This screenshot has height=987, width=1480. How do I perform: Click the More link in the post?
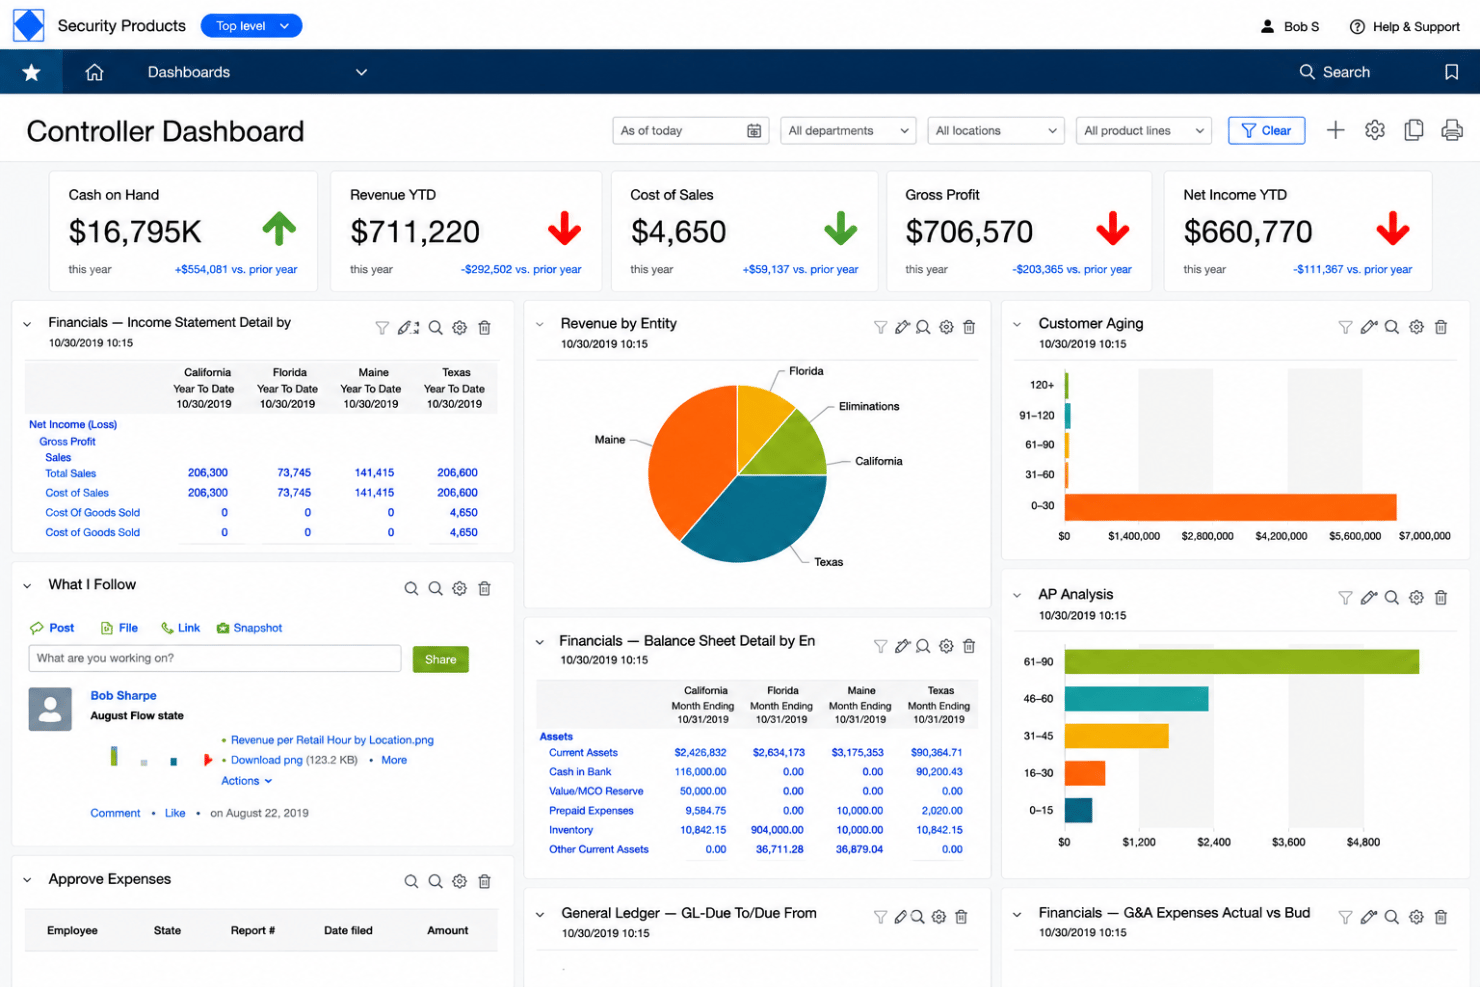pos(394,760)
